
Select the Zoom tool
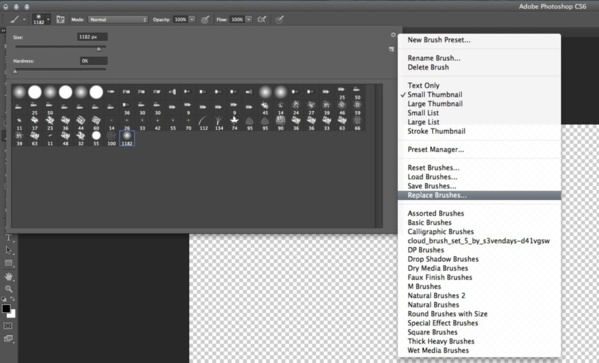8,289
